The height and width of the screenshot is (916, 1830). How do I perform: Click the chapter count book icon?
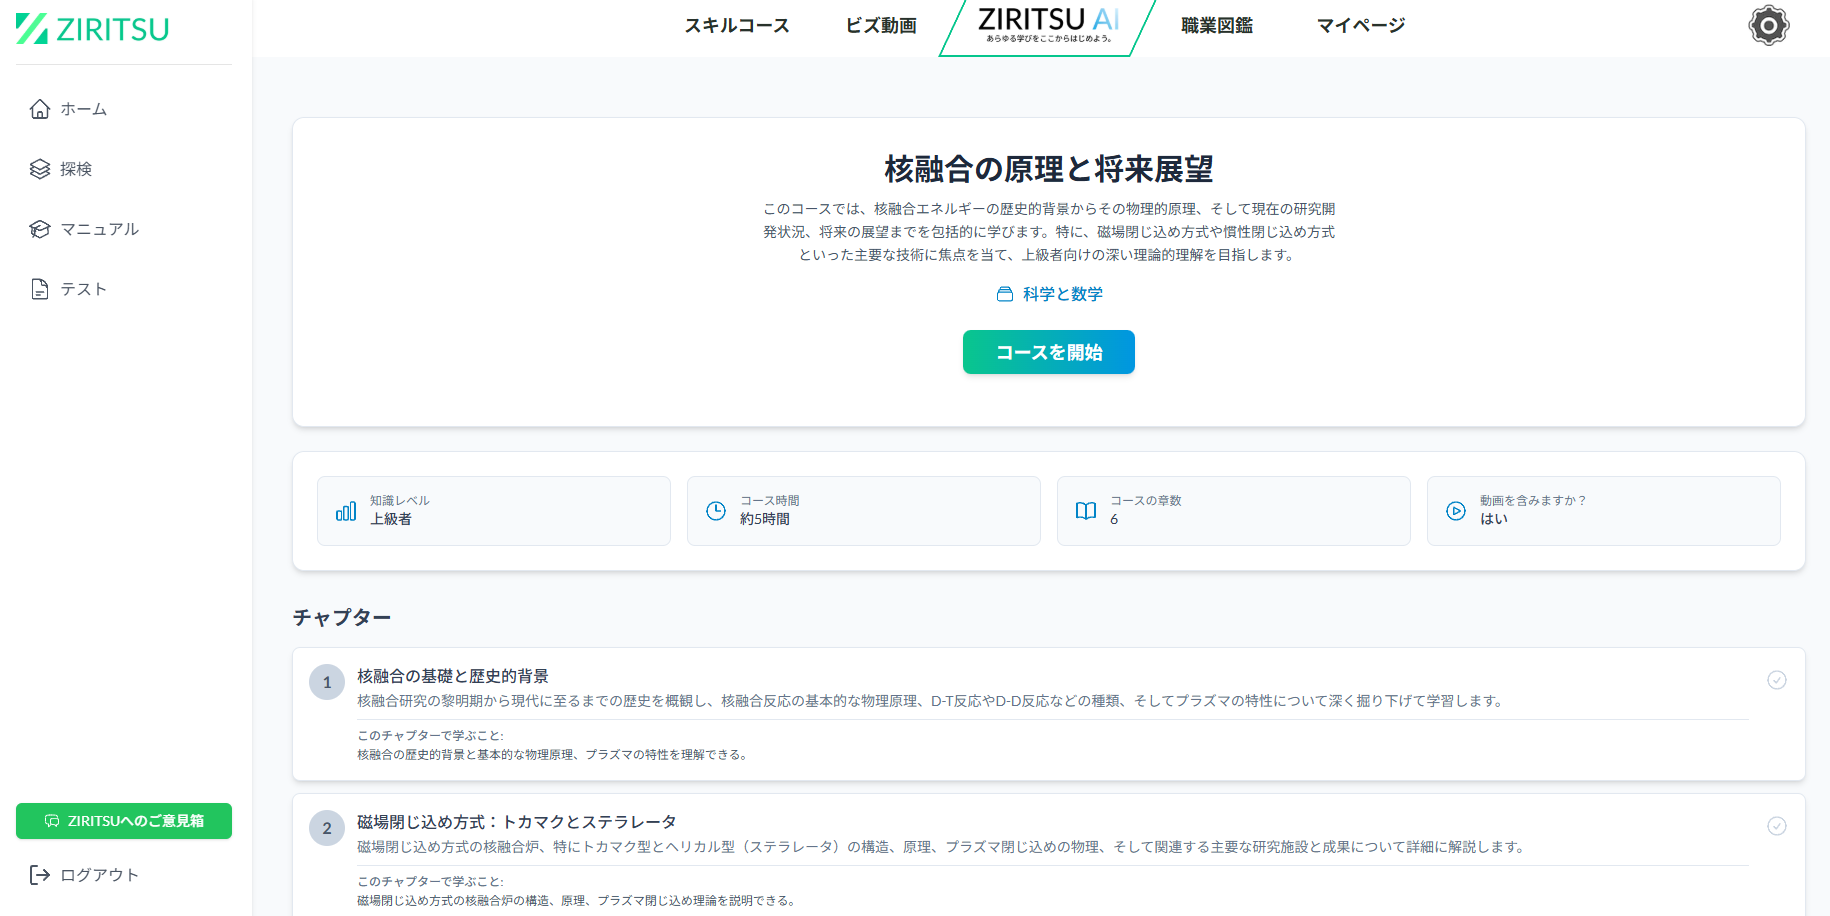coord(1086,511)
